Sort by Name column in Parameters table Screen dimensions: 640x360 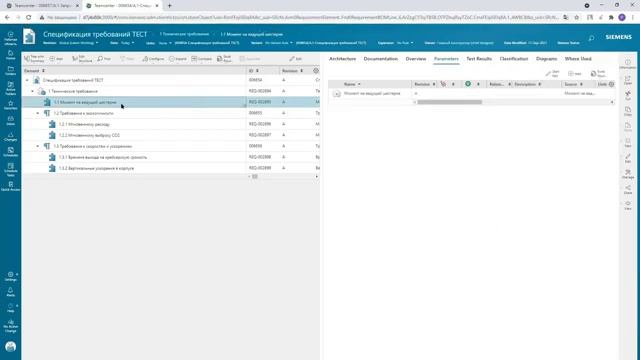pos(352,84)
